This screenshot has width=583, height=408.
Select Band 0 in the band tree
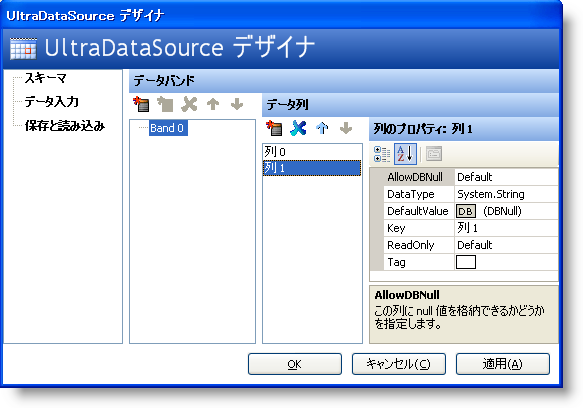tap(168, 128)
